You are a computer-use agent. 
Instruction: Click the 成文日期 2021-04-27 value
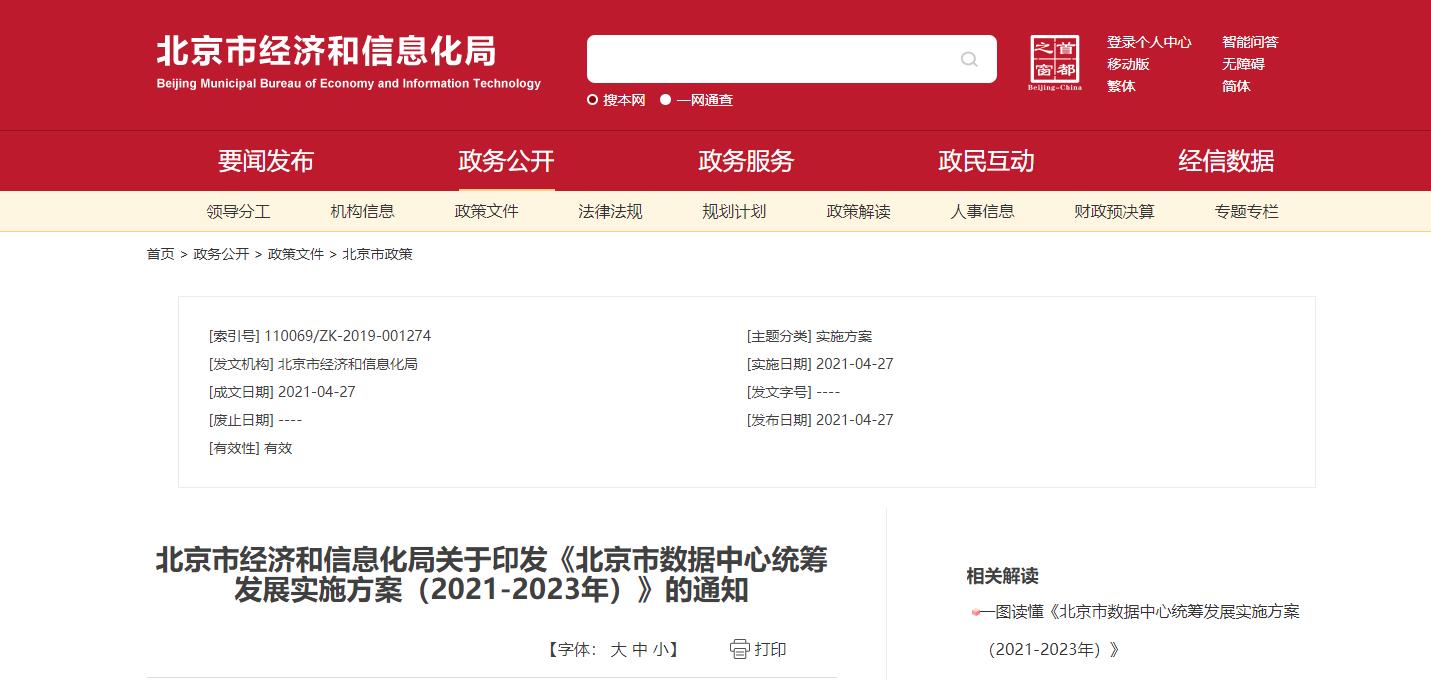click(316, 392)
